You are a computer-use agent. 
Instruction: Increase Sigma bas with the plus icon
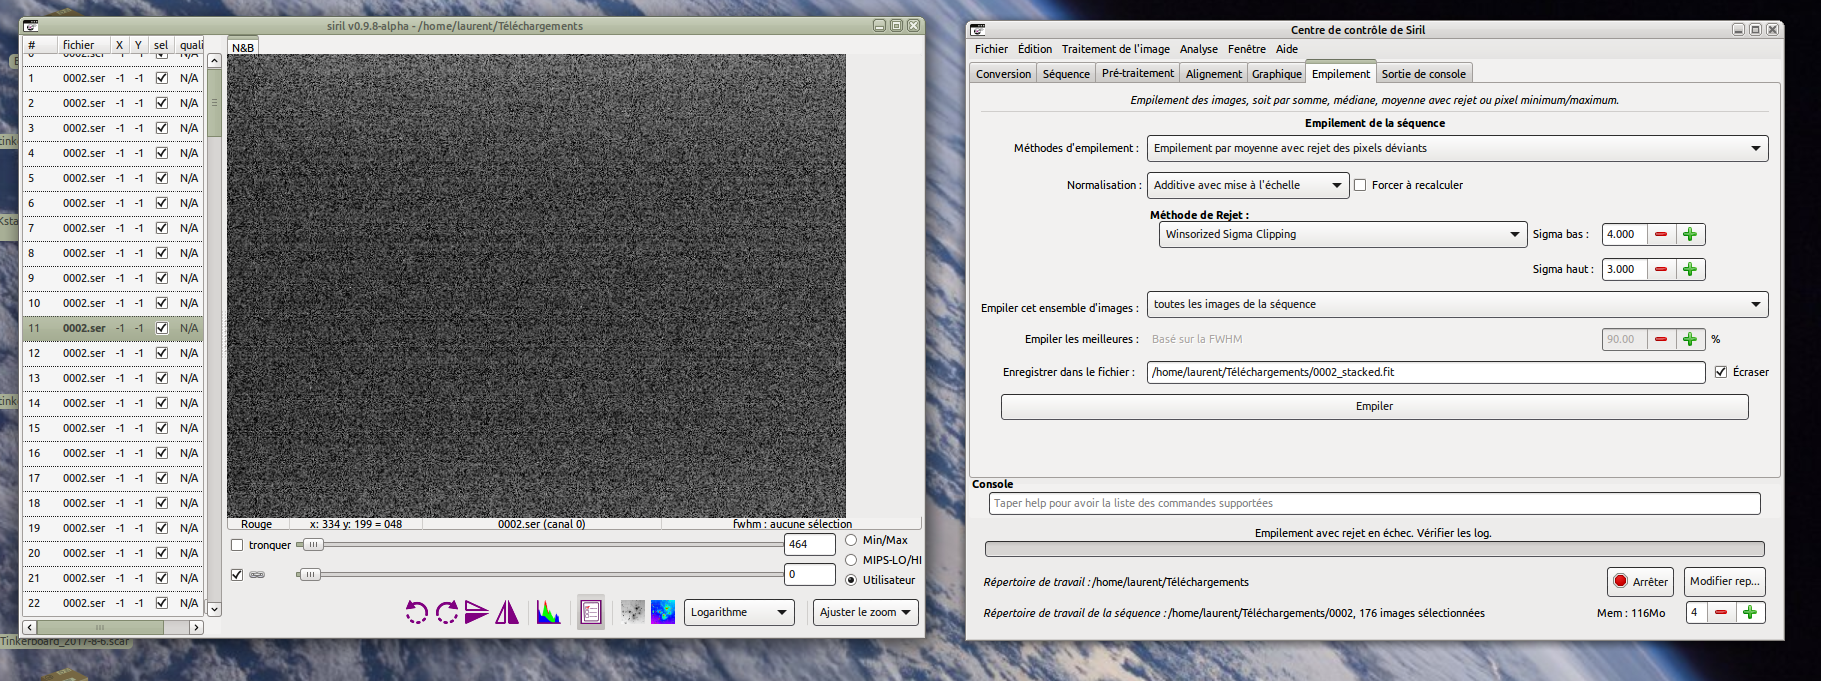(1690, 234)
